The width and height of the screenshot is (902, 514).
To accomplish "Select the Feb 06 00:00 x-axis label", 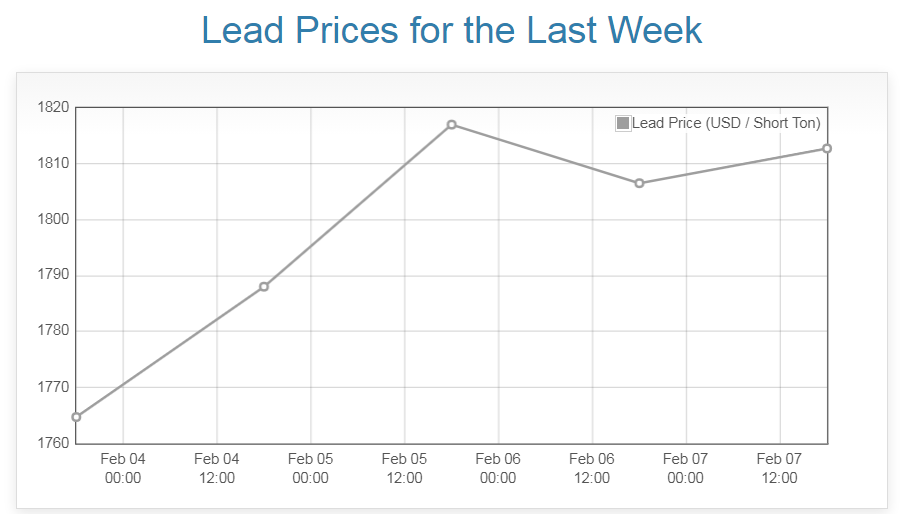I will 498,468.
